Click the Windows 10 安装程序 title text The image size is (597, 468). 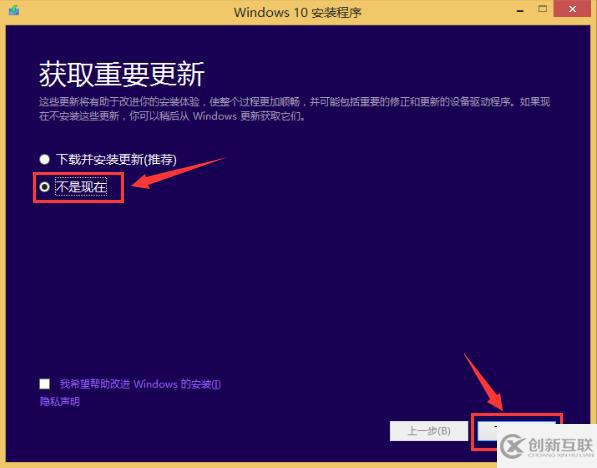pos(297,12)
